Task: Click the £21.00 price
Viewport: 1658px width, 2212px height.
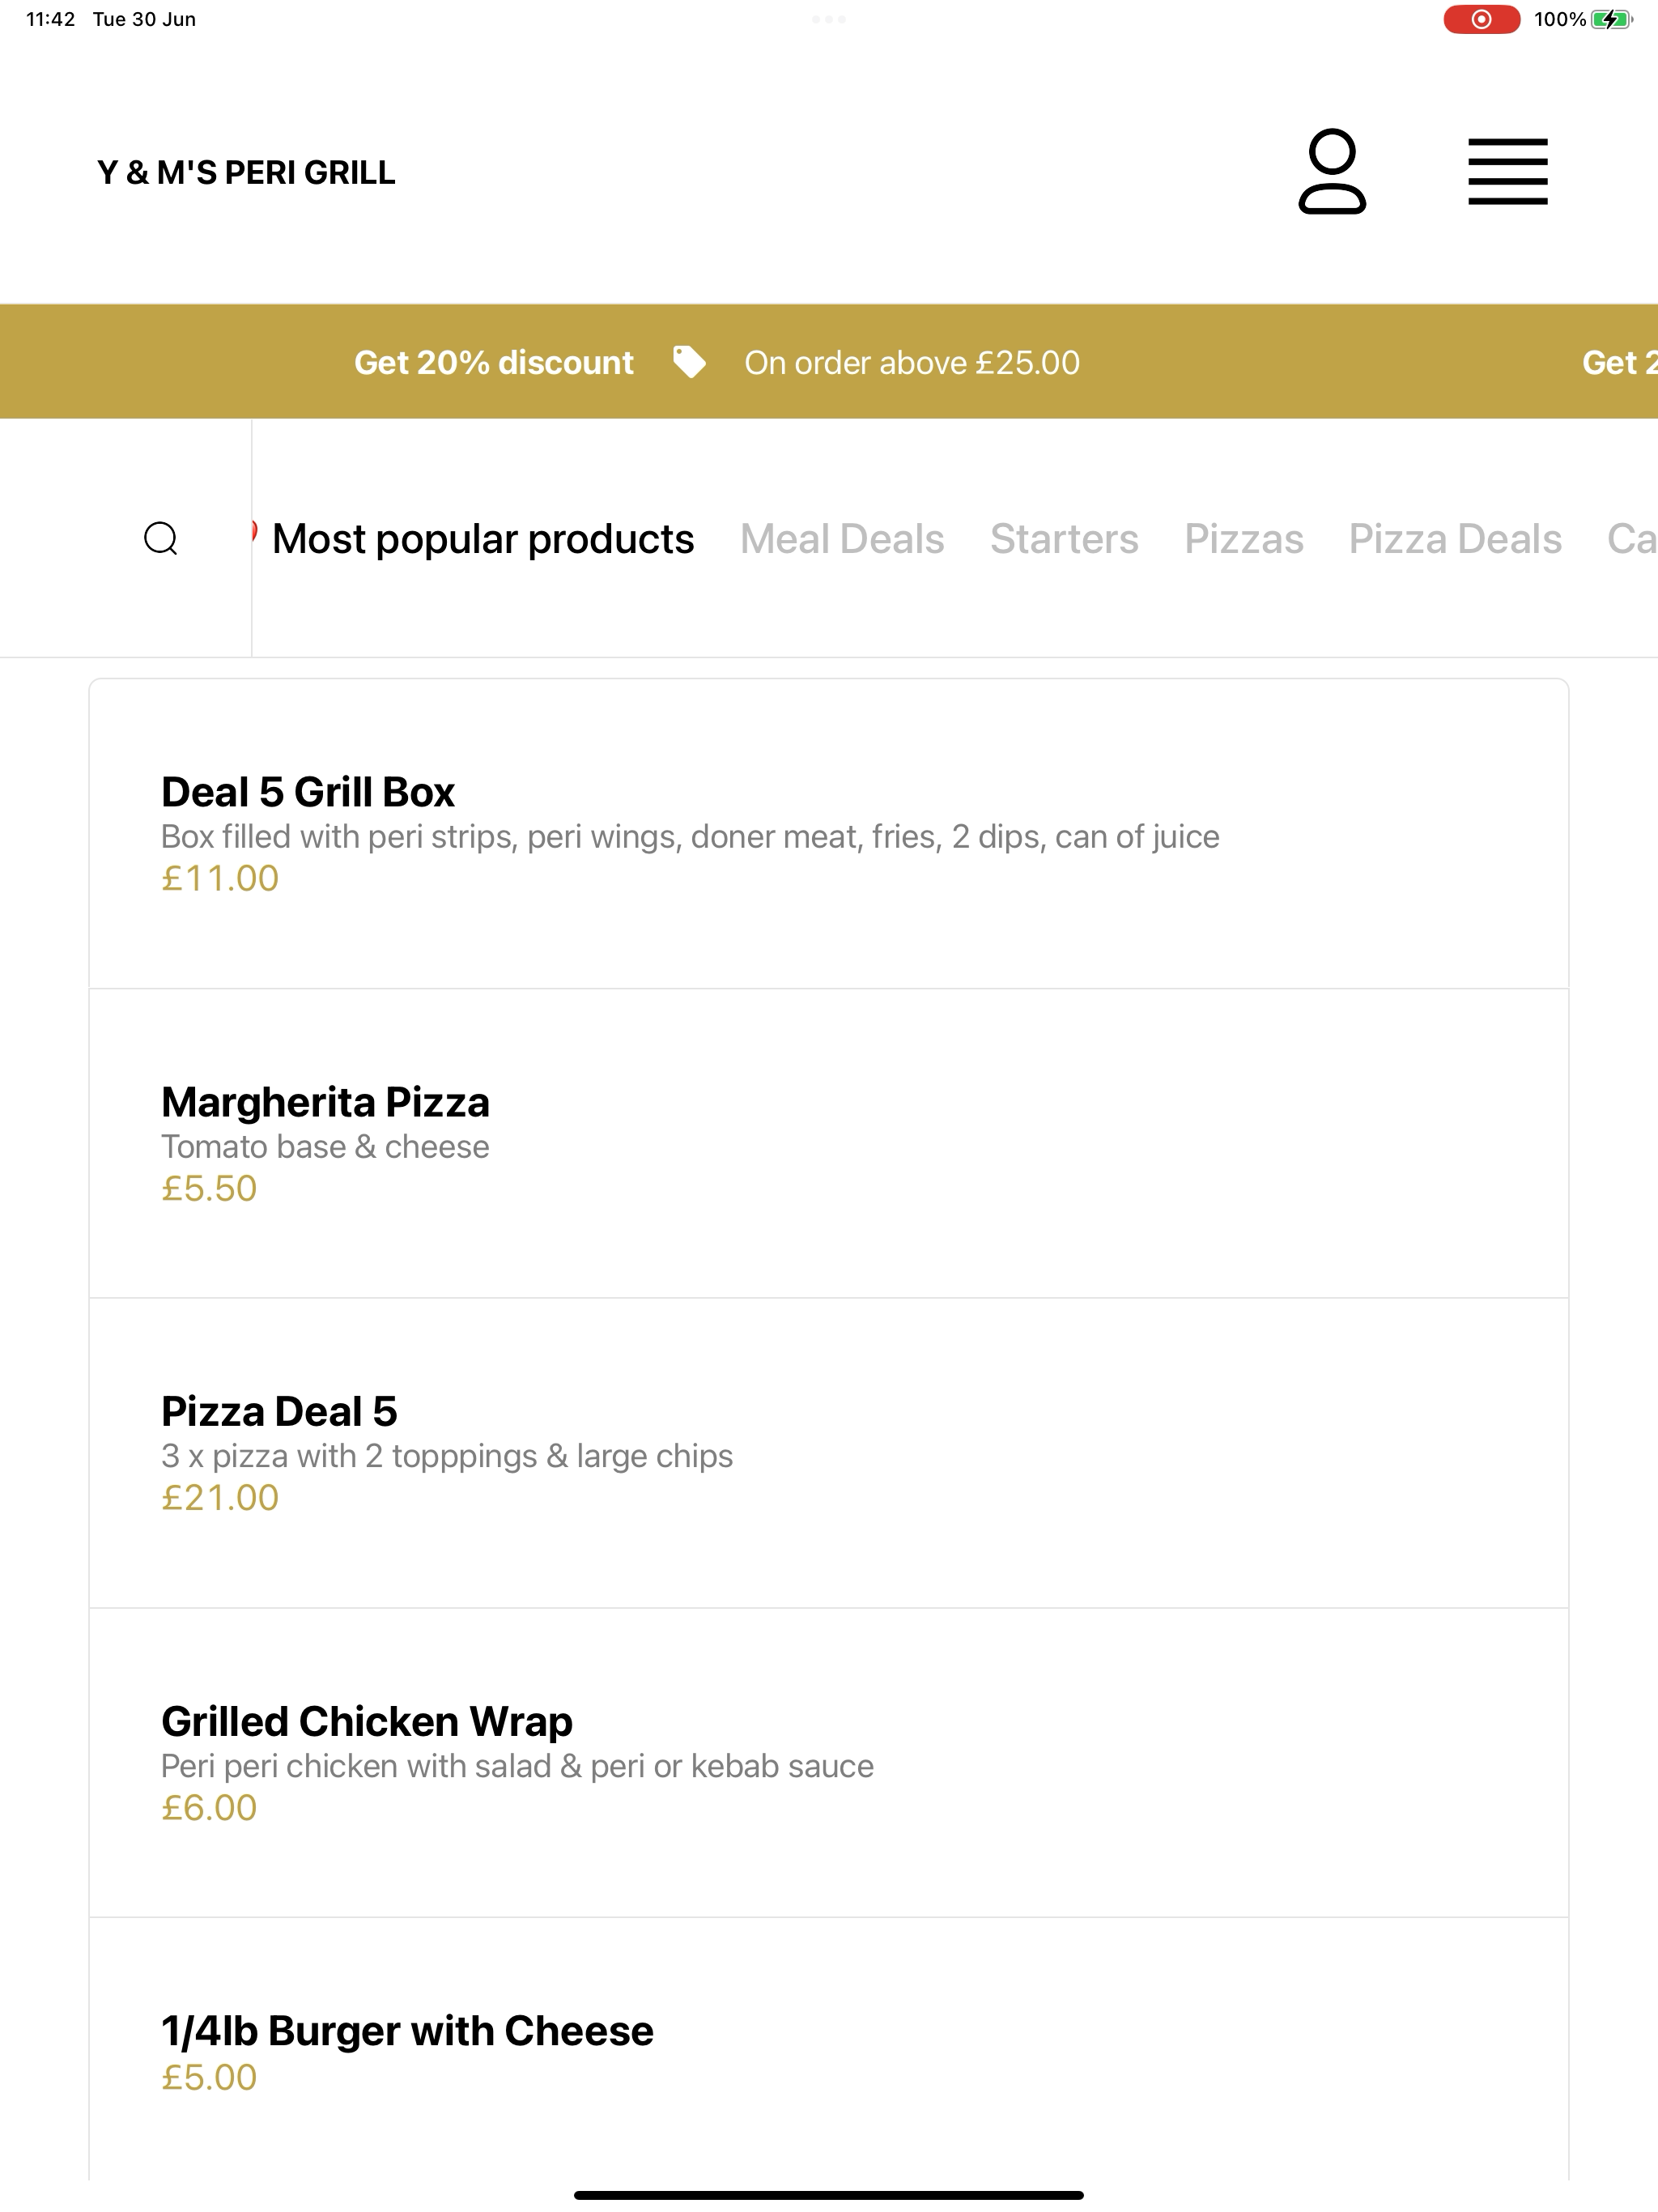Action: (220, 1497)
